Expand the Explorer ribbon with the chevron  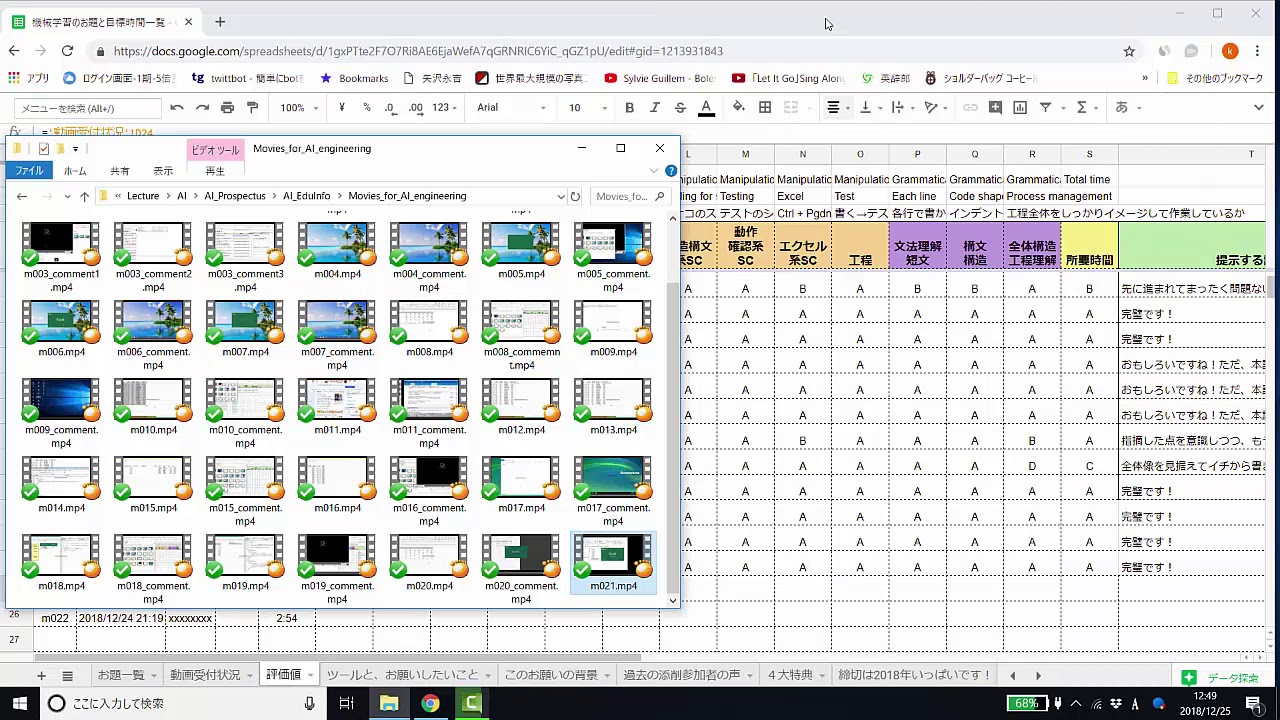[x=654, y=171]
